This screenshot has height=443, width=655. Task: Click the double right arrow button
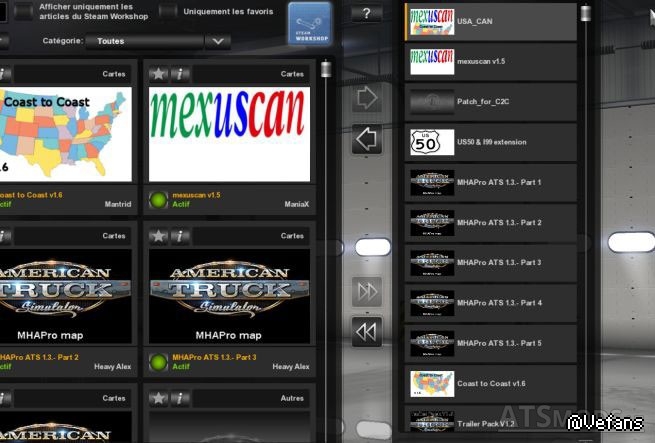[367, 292]
